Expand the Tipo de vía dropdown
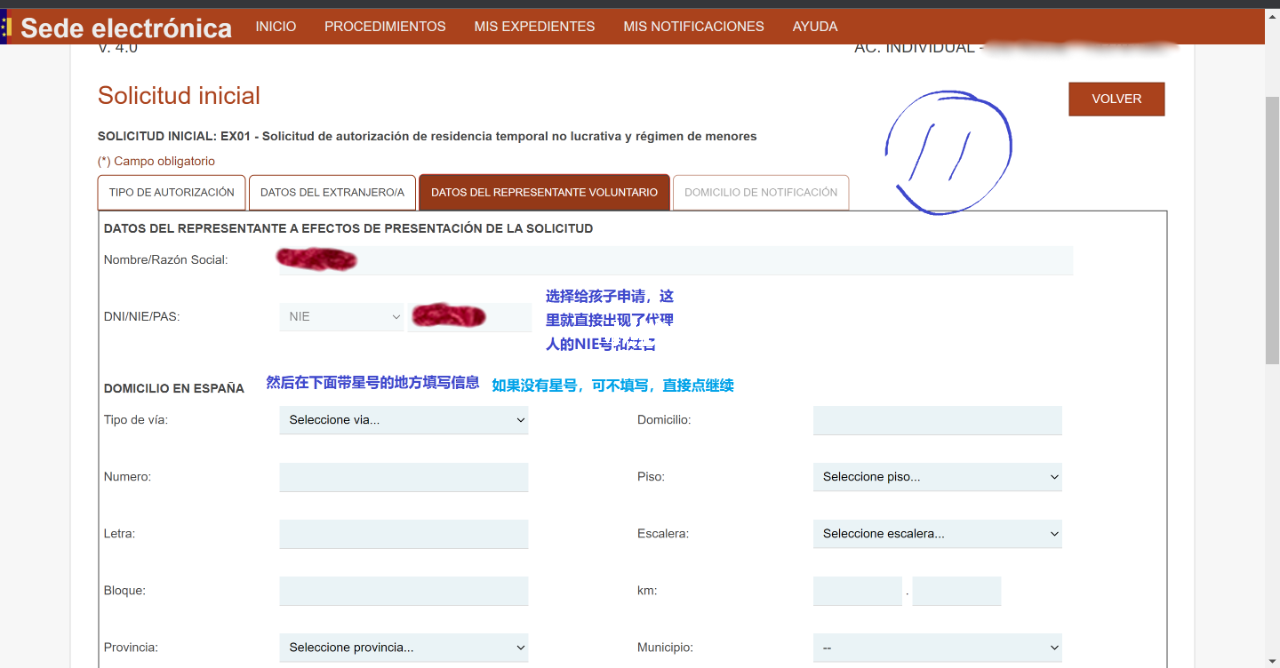Image resolution: width=1280 pixels, height=668 pixels. (404, 420)
